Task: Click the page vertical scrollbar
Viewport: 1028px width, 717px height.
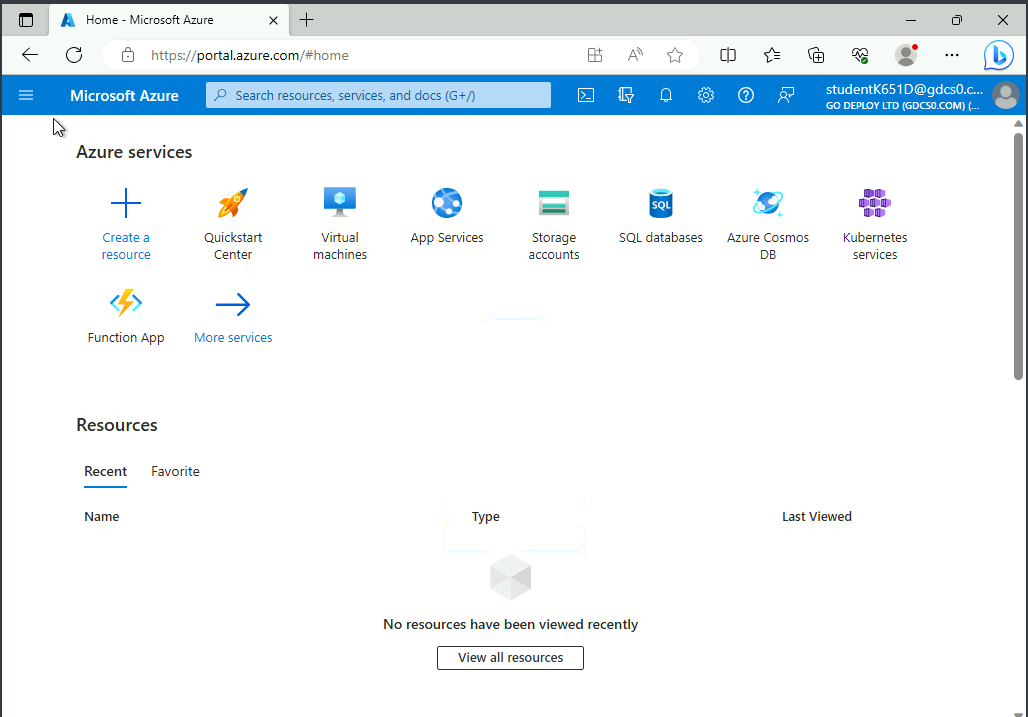Action: pos(1018,255)
